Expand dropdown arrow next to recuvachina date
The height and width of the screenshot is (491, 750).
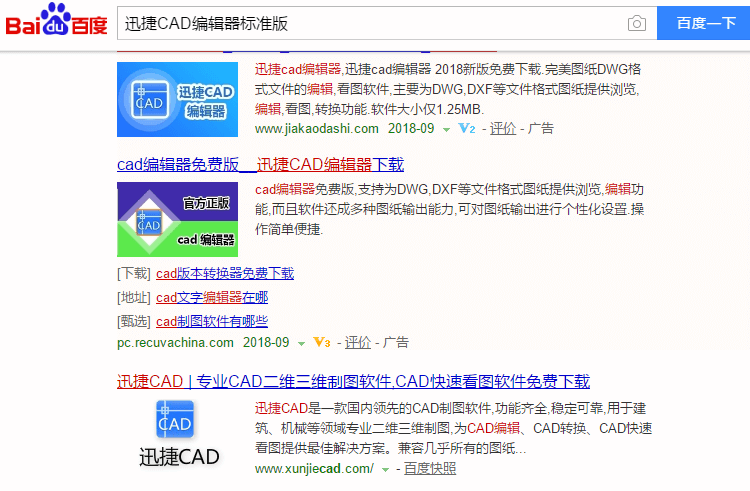point(301,344)
